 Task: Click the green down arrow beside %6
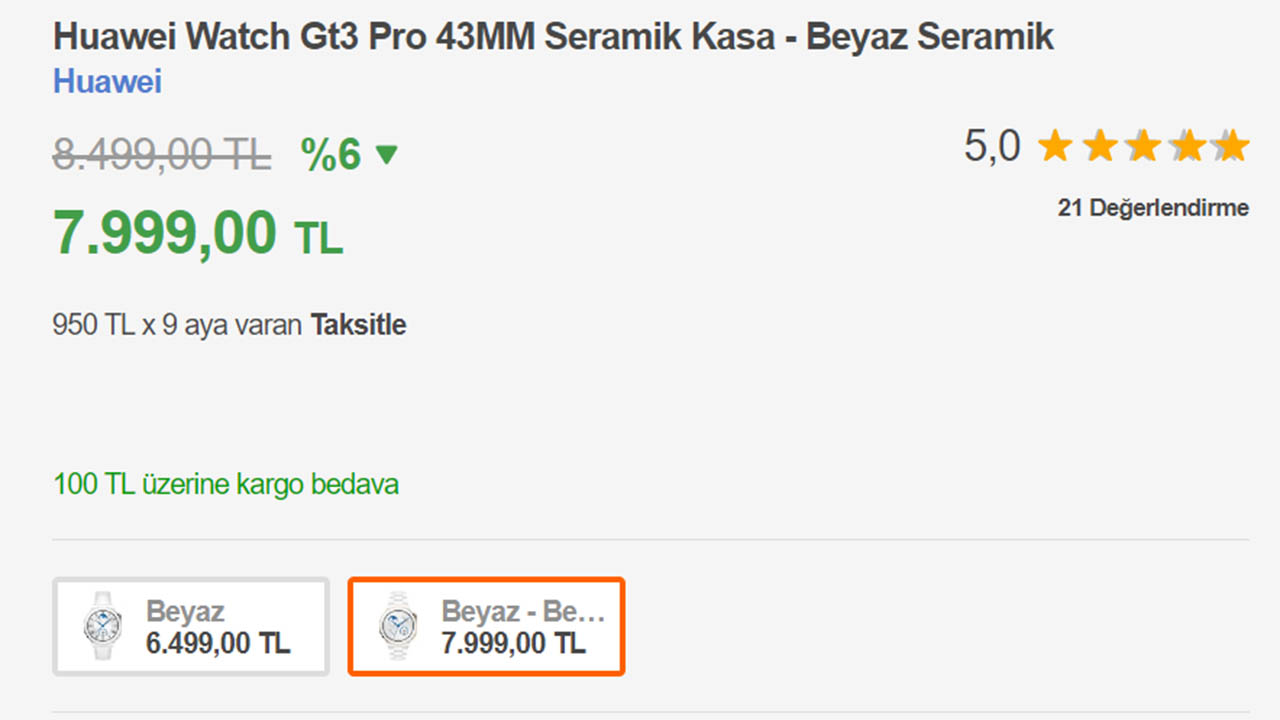[x=386, y=155]
